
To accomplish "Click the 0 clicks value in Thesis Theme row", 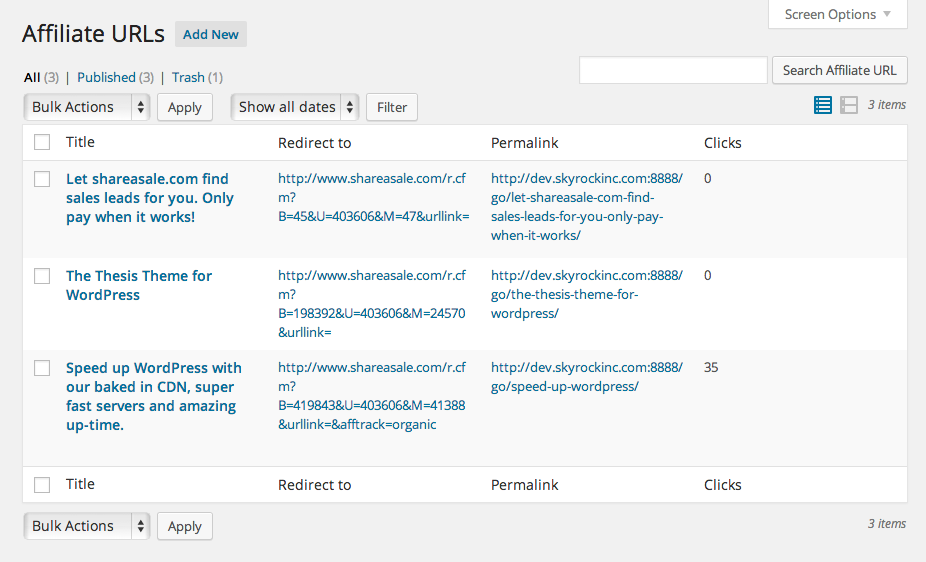I will click(707, 275).
